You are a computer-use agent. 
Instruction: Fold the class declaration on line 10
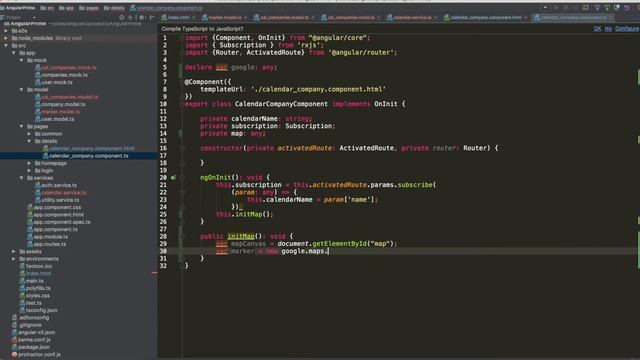click(182, 104)
